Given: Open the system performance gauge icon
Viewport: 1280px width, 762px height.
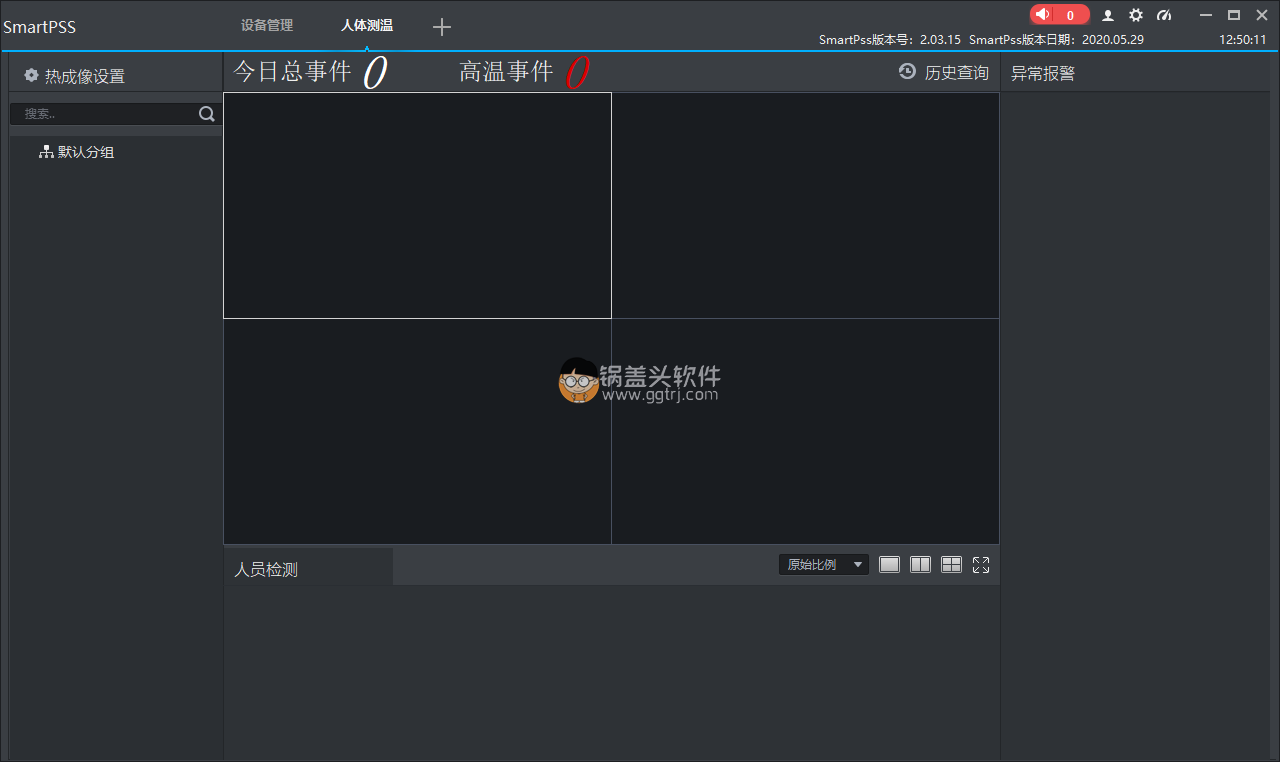Looking at the screenshot, I should click(x=1164, y=15).
